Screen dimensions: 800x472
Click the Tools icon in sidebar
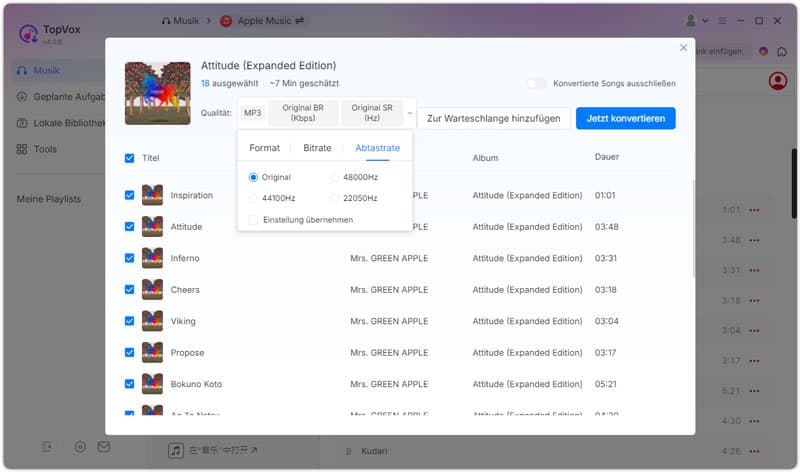[22, 149]
